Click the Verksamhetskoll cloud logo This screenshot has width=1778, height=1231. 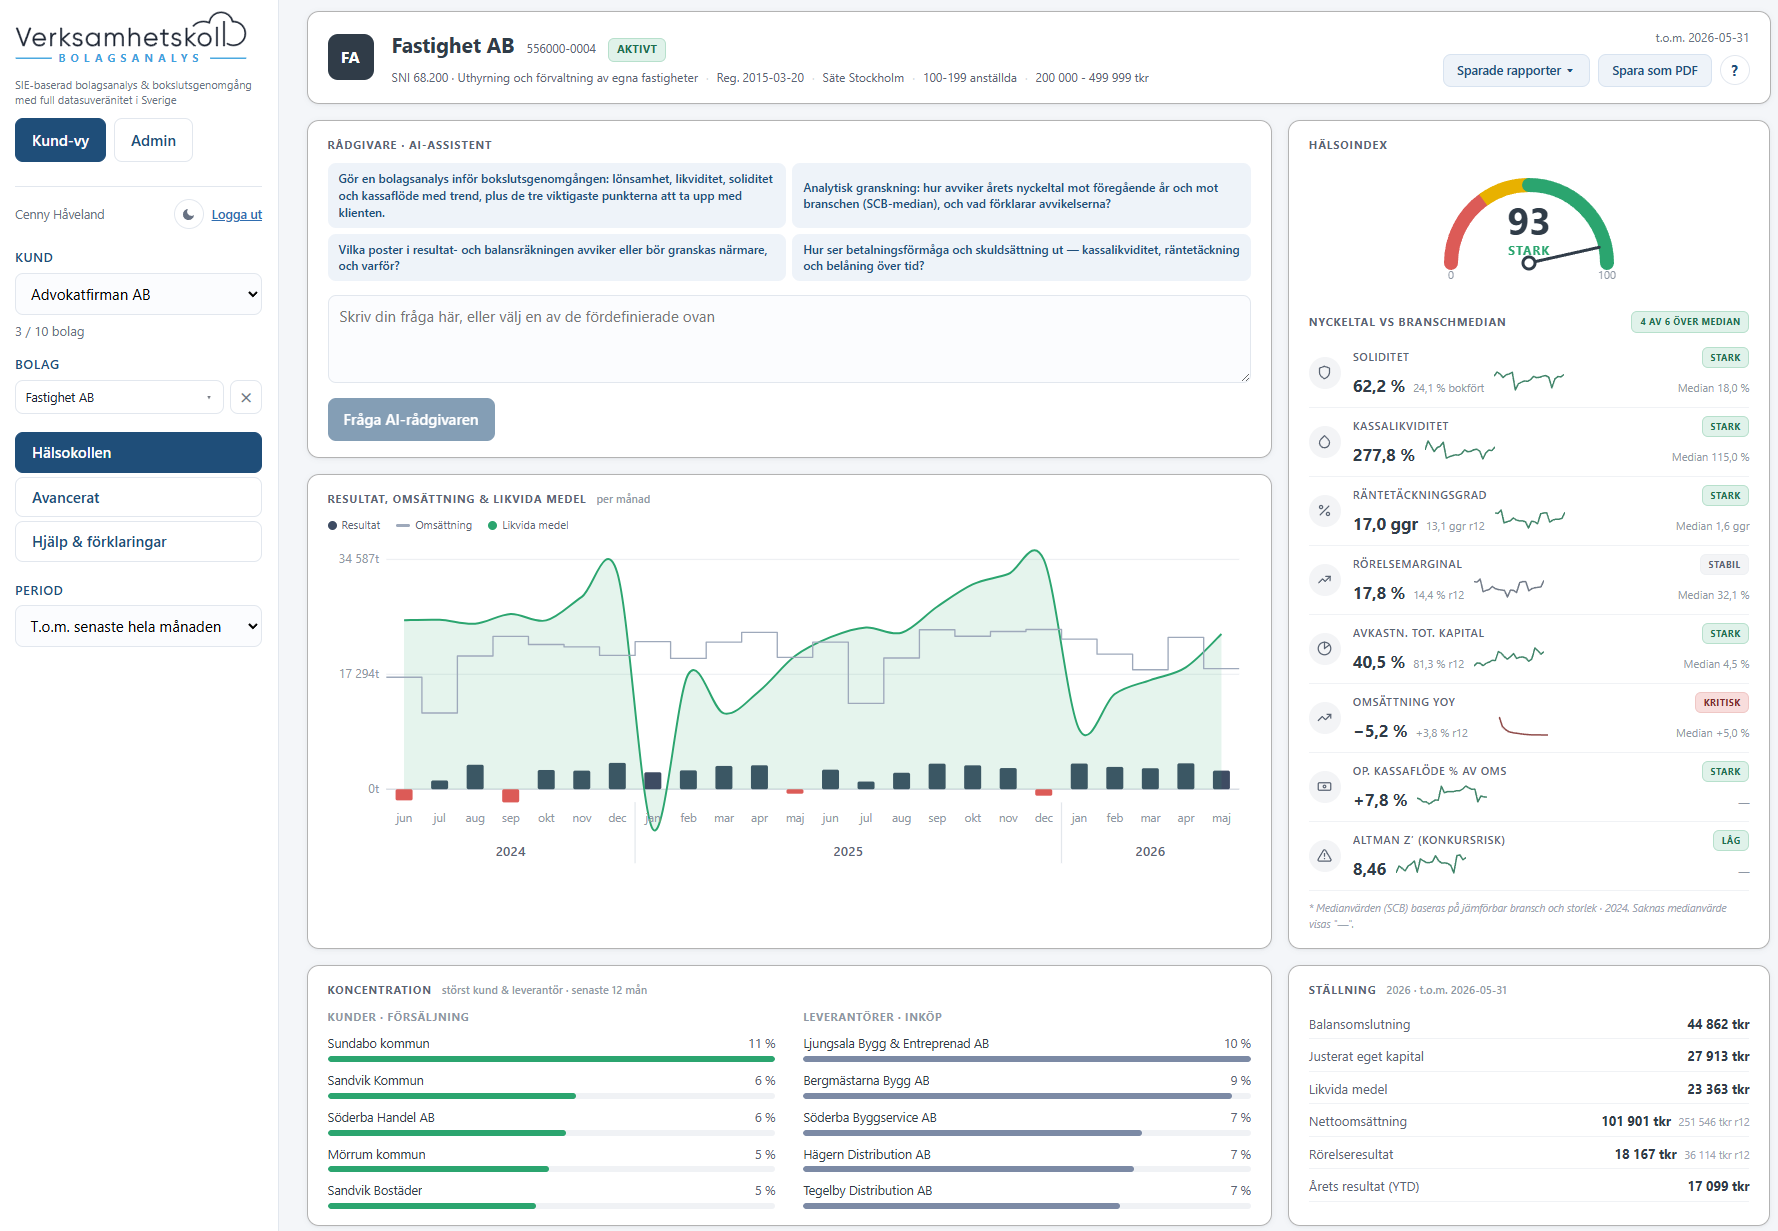[x=130, y=38]
